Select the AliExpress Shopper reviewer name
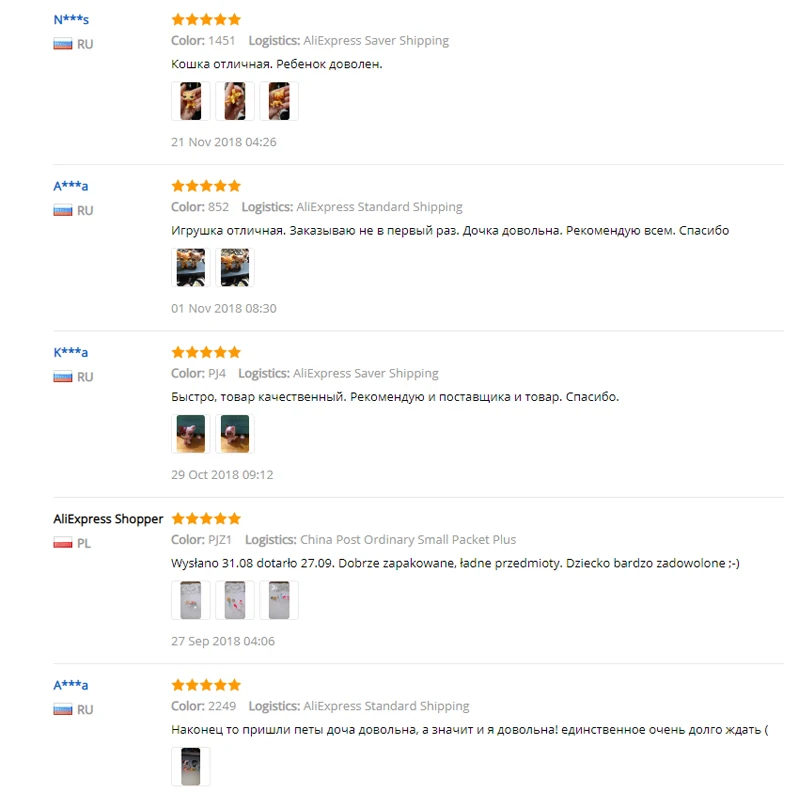 (108, 519)
